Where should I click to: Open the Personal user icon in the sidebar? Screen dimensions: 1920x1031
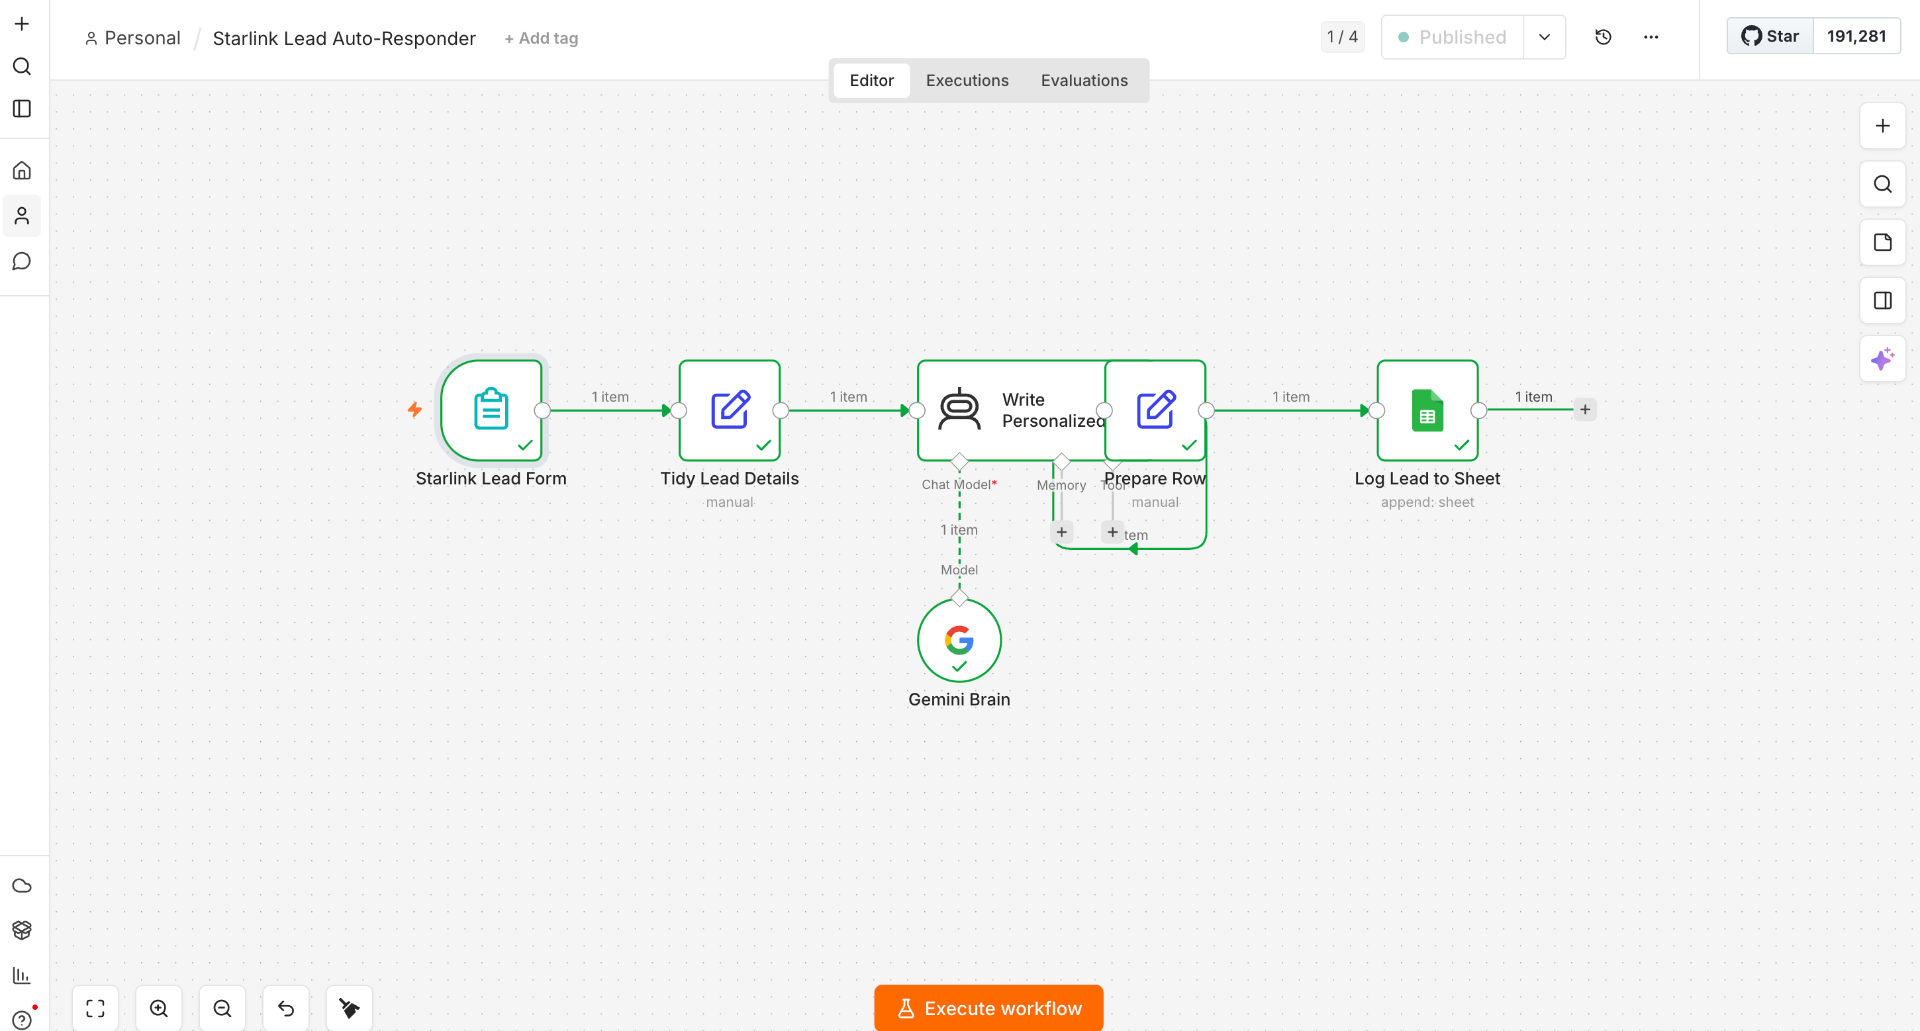(22, 216)
